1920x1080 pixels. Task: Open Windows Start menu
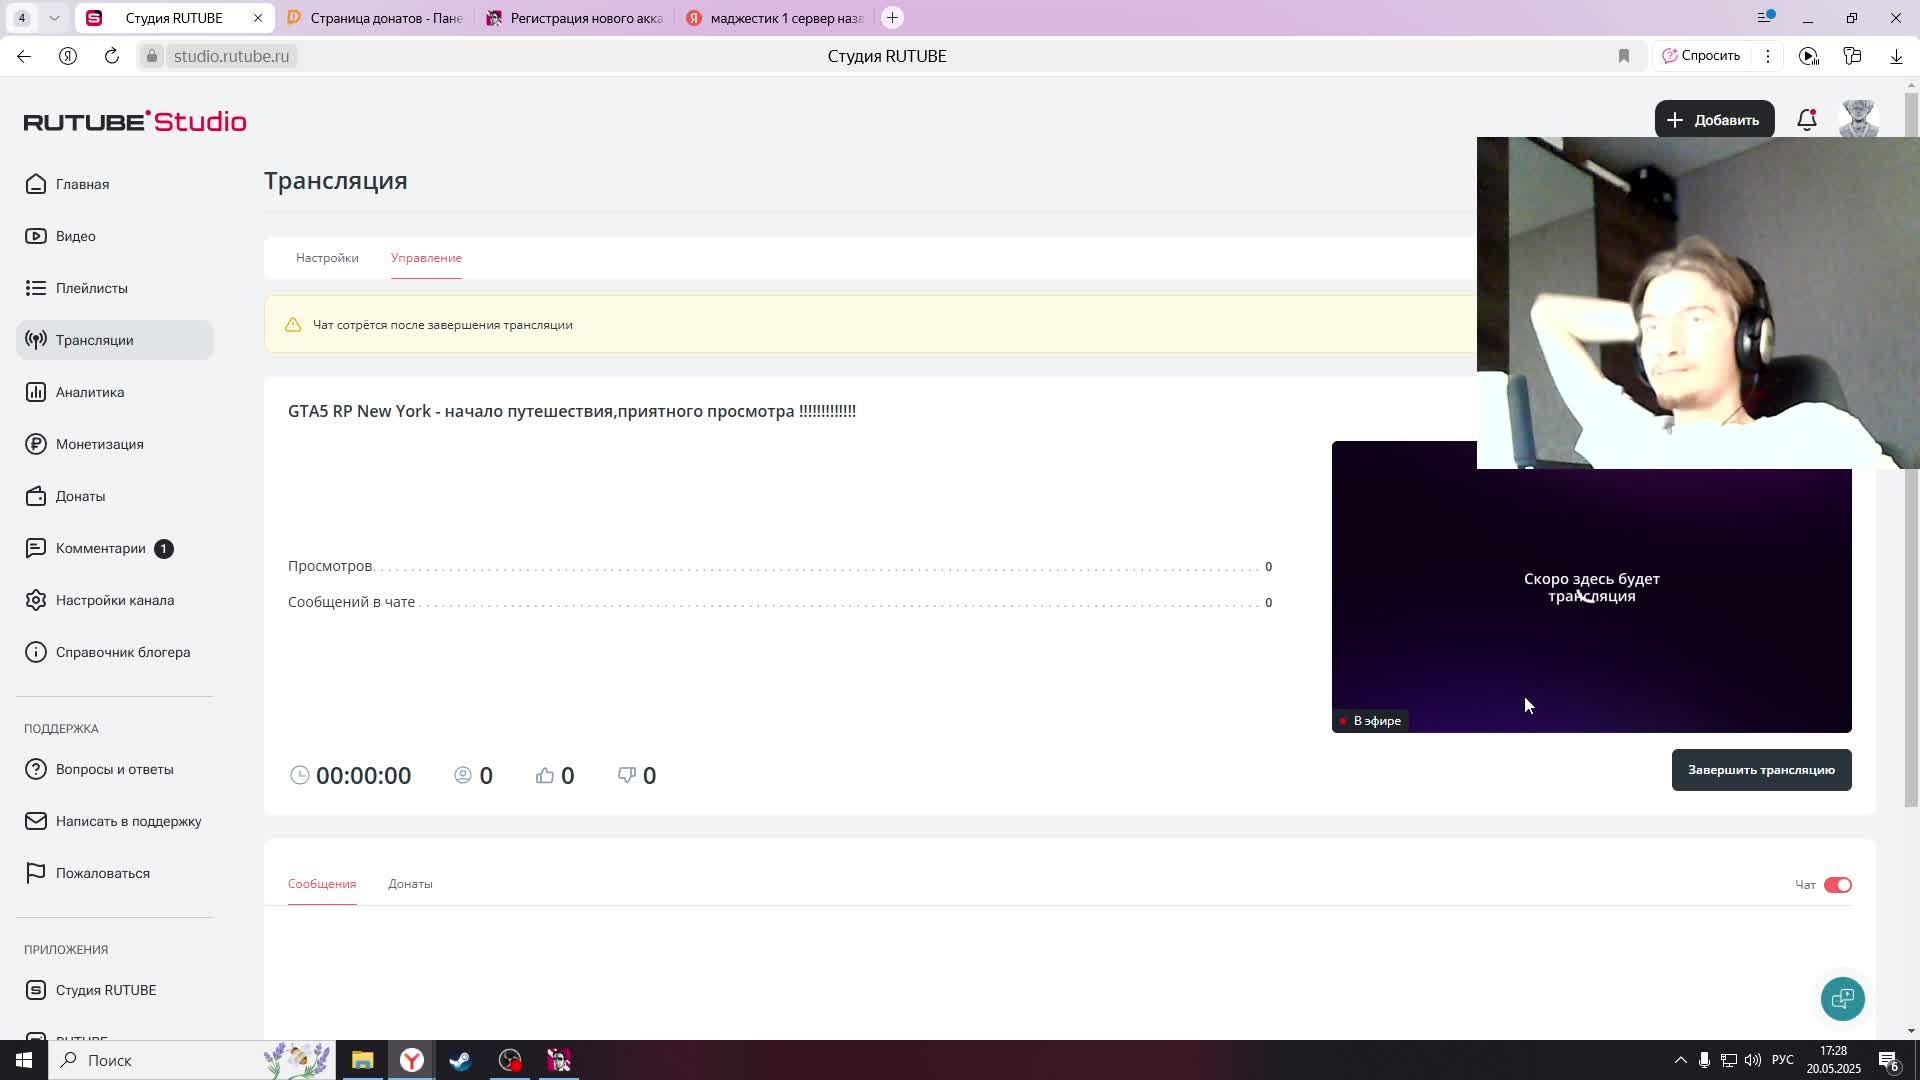[24, 1060]
